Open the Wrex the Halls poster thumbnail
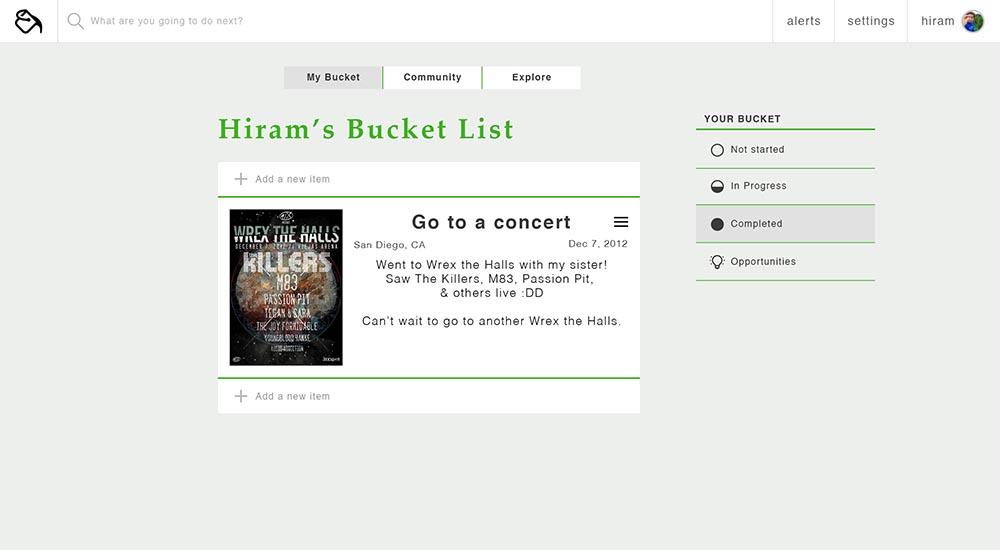1000x550 pixels. point(286,287)
